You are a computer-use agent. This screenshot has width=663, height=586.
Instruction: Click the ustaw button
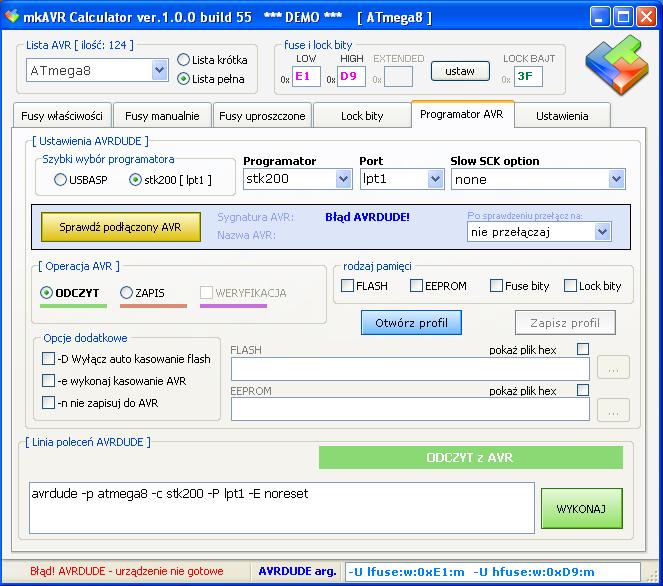[x=460, y=71]
